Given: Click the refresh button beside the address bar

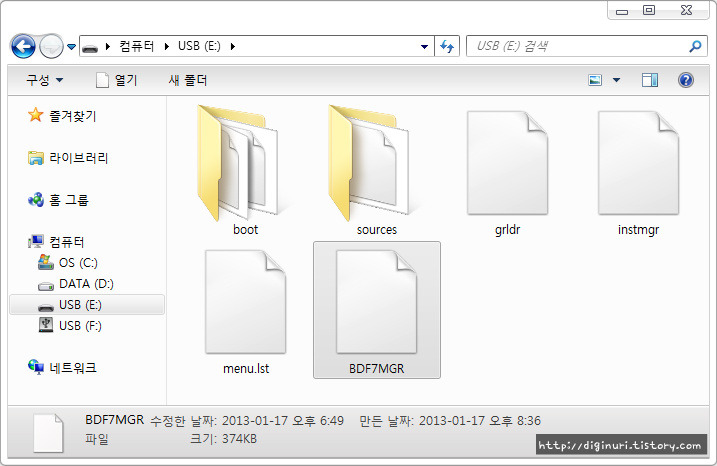Looking at the screenshot, I should 447,46.
